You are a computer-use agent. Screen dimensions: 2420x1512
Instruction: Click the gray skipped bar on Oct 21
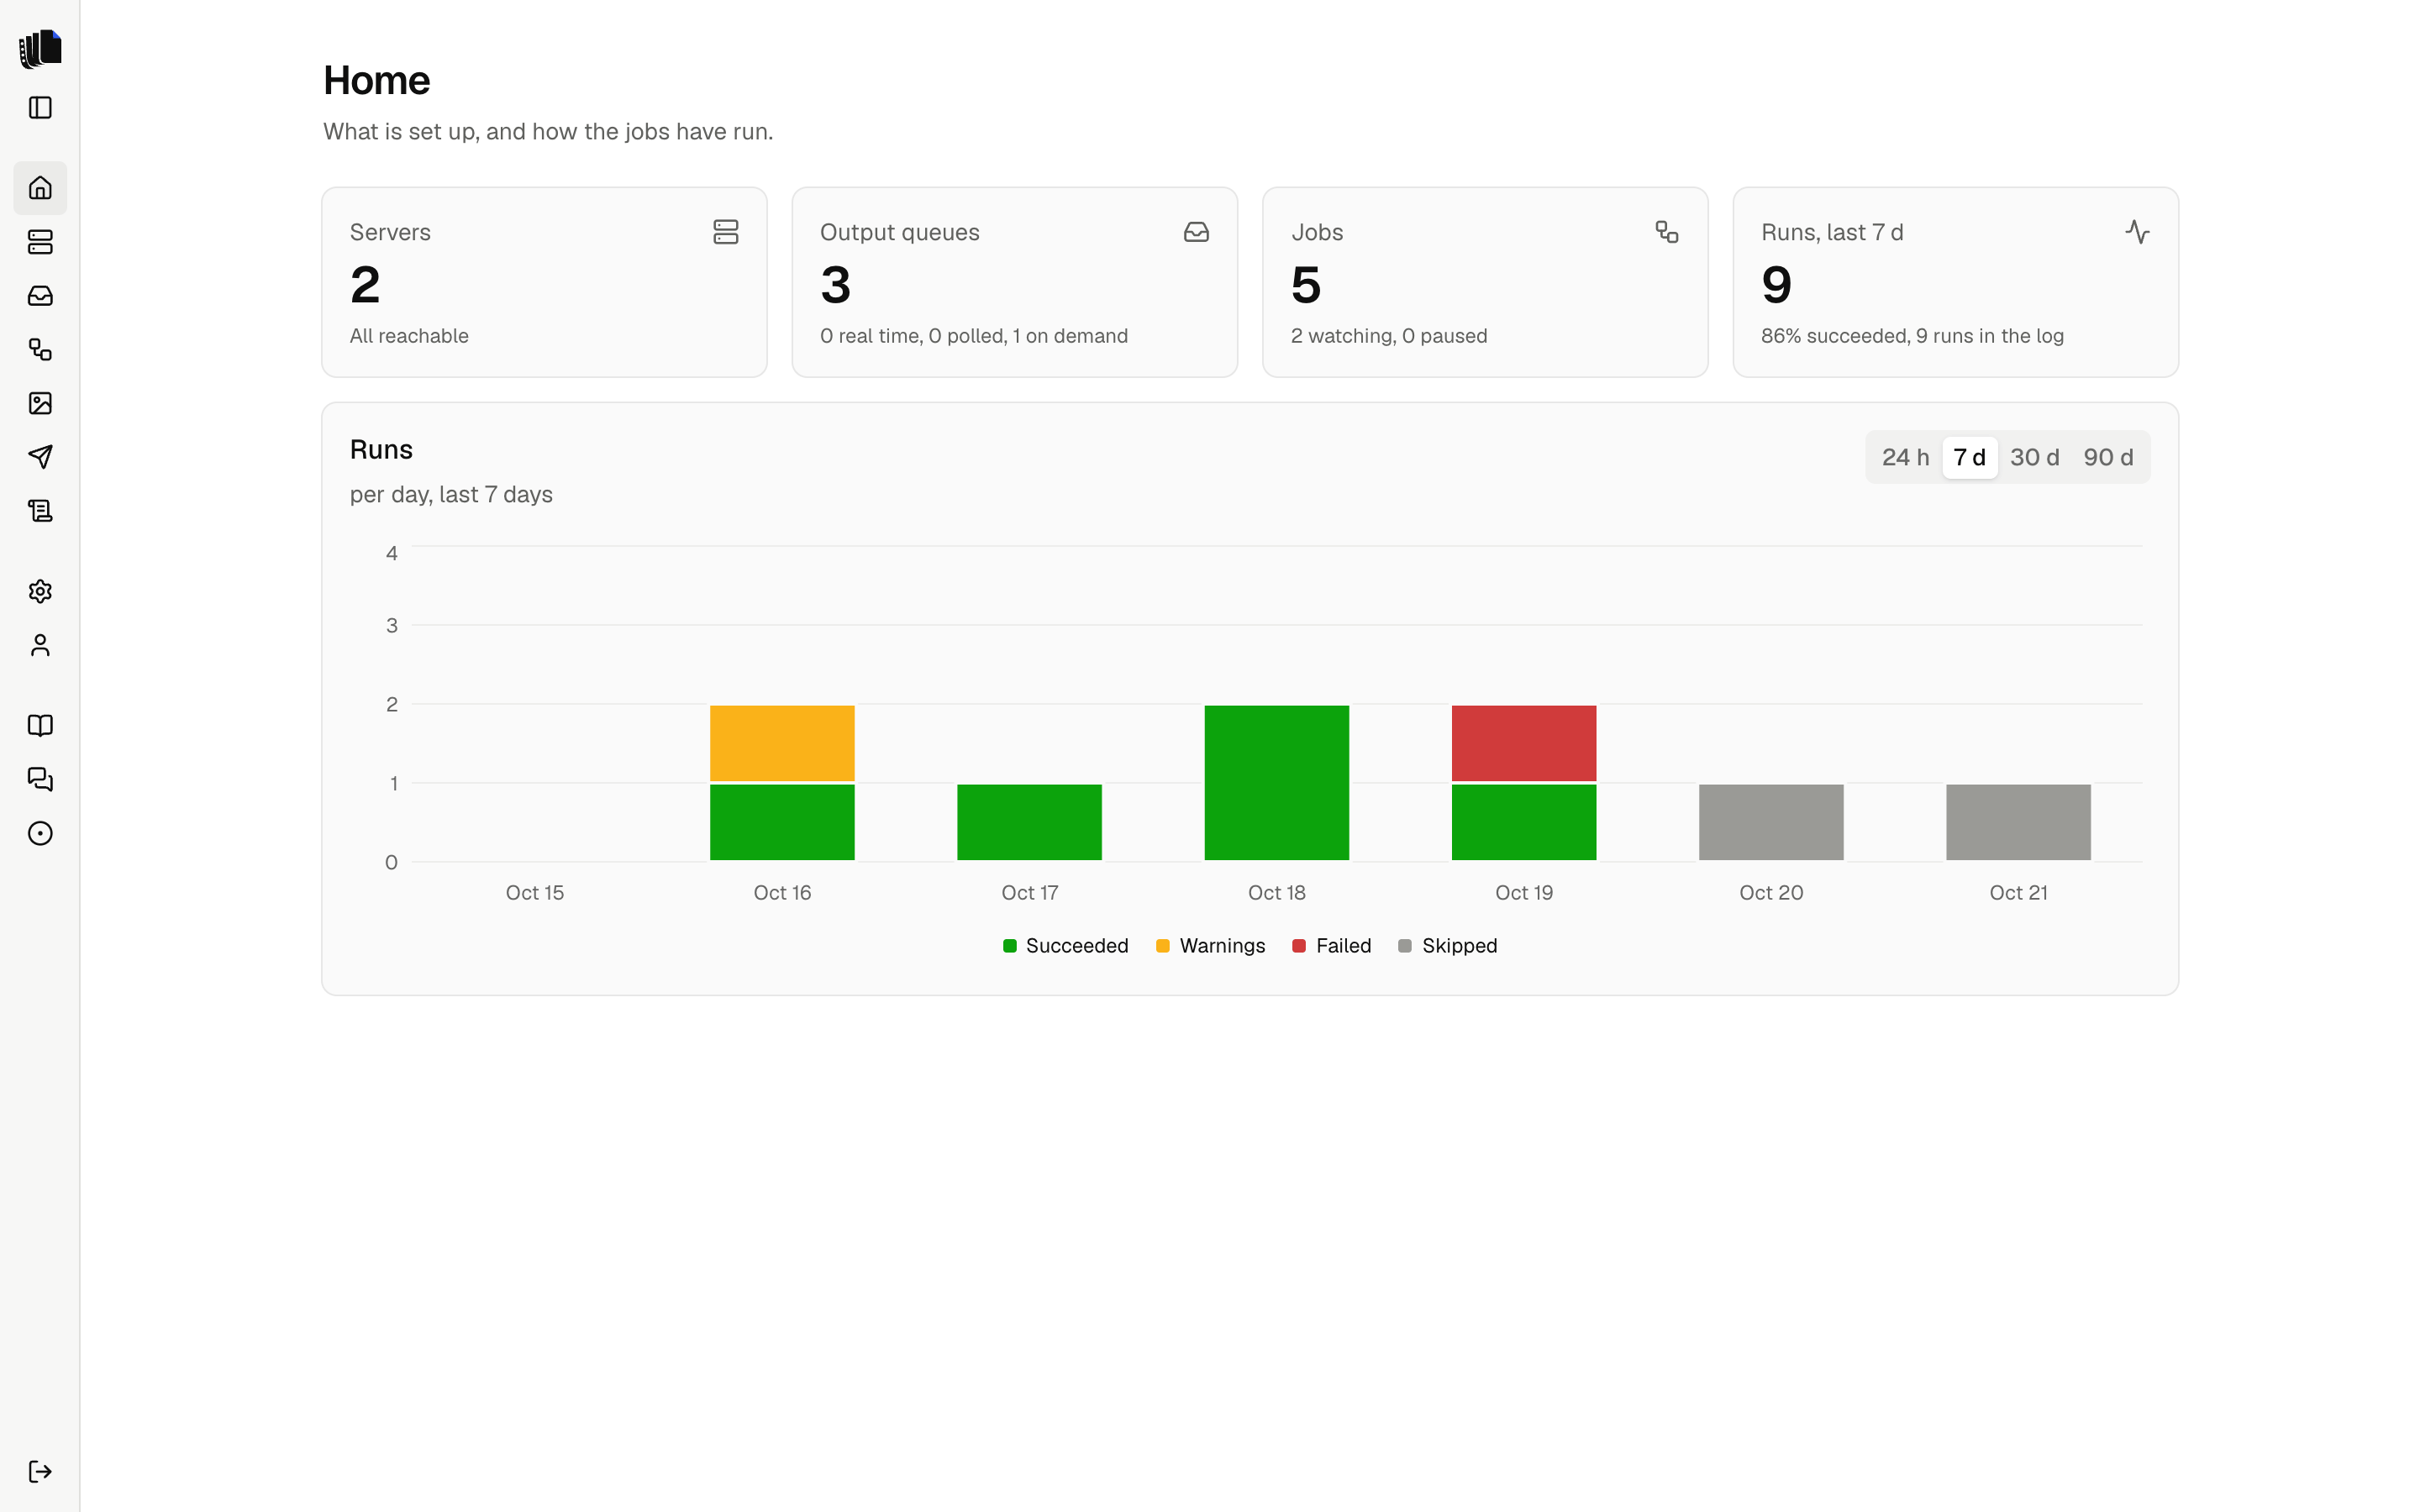pos(2018,822)
